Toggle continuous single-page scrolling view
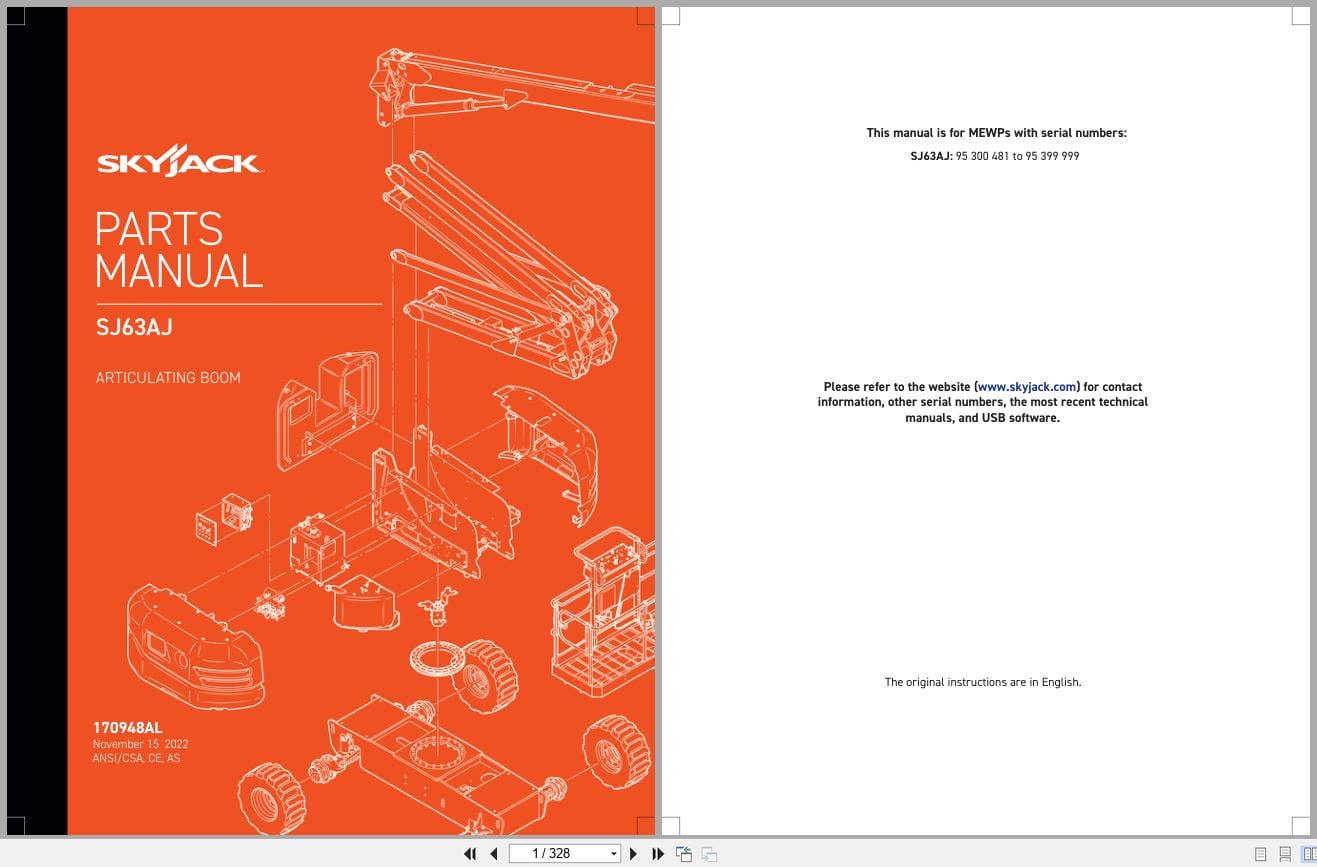Screen dimensions: 1317x867 [1285, 853]
